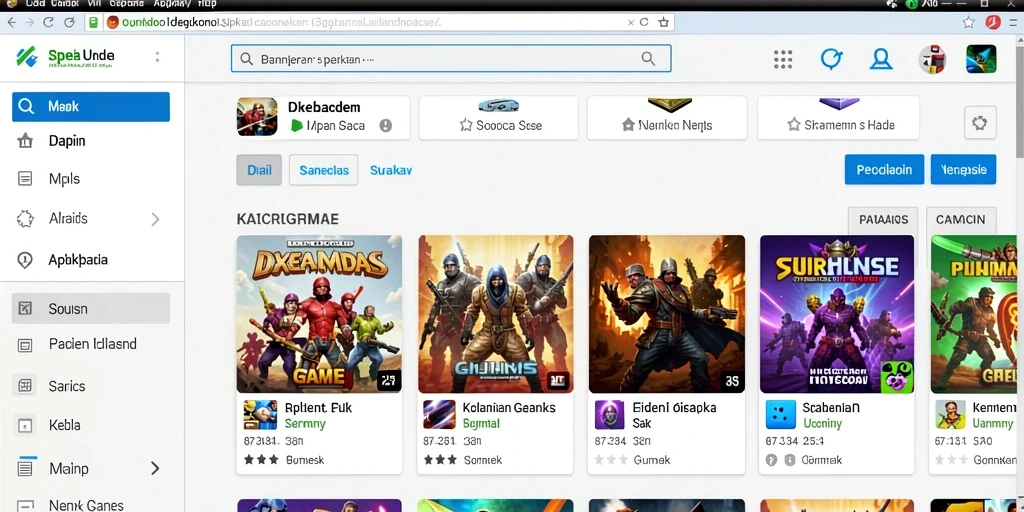The image size is (1024, 512).
Task: Click the Spea Unde logo
Action: [x=65, y=56]
